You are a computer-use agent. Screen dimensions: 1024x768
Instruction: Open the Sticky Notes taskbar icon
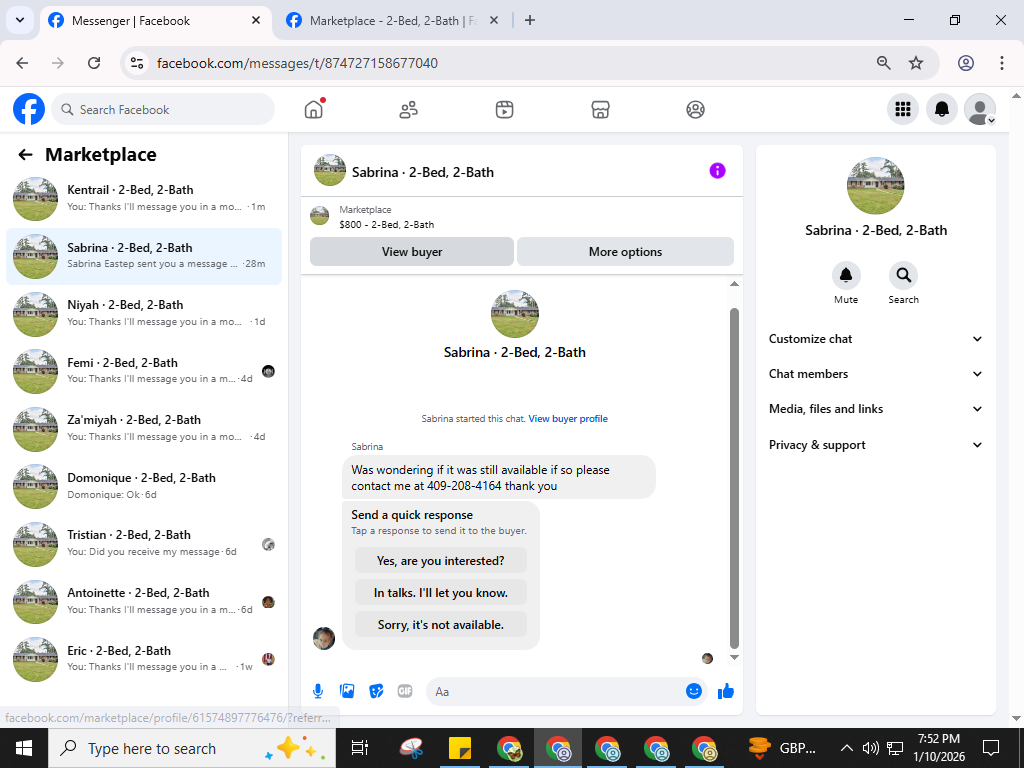pos(460,748)
